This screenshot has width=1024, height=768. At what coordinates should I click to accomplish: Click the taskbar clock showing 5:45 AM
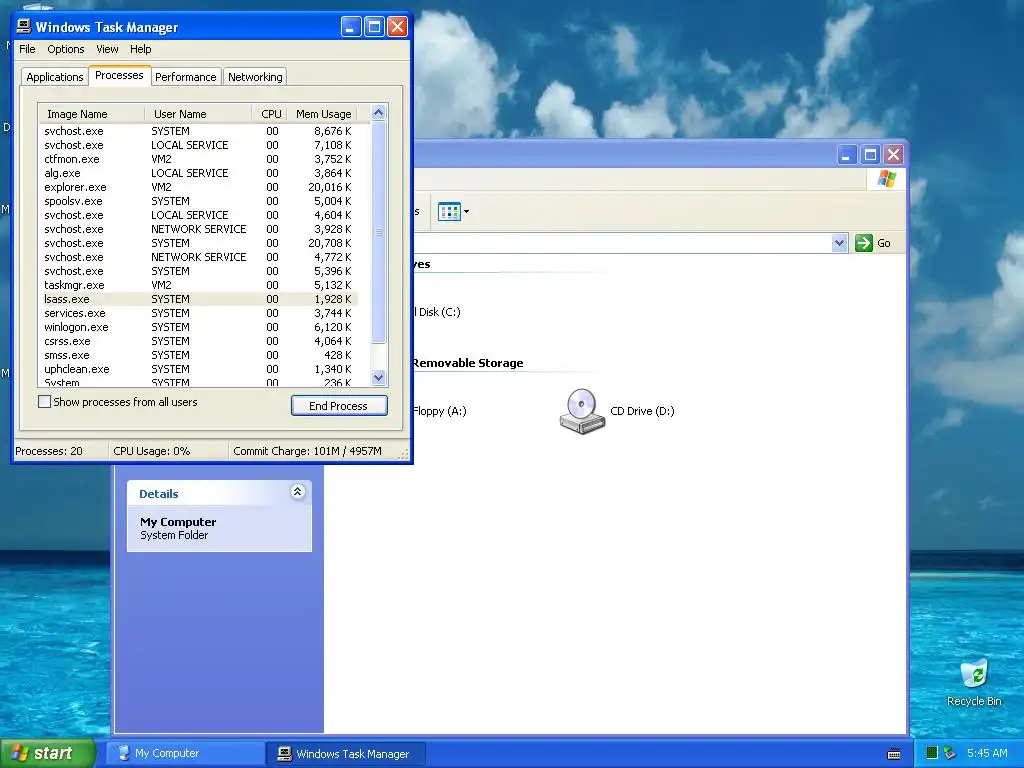(987, 753)
